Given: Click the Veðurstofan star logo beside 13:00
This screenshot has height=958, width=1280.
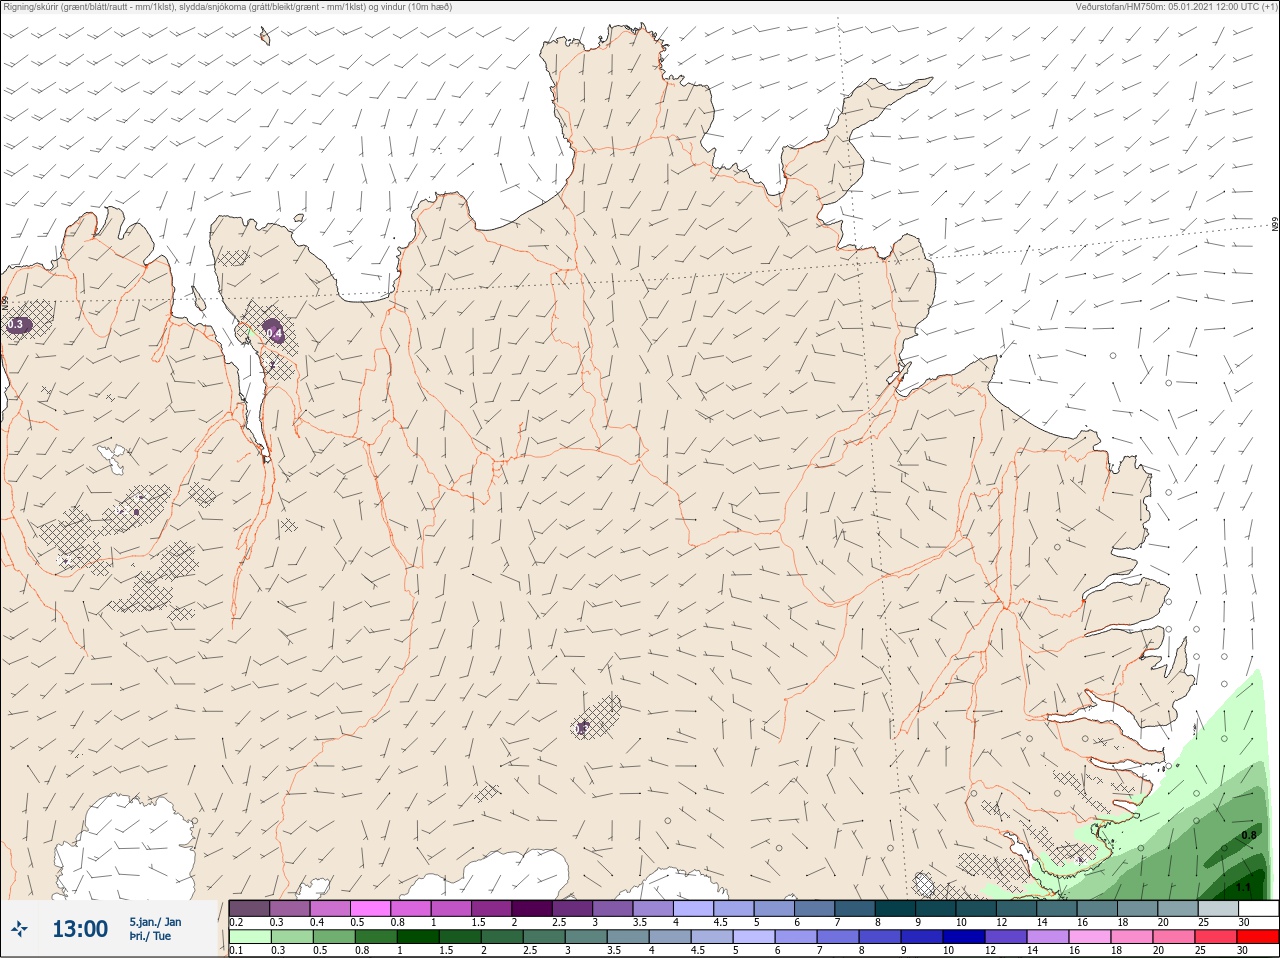Looking at the screenshot, I should pyautogui.click(x=19, y=929).
